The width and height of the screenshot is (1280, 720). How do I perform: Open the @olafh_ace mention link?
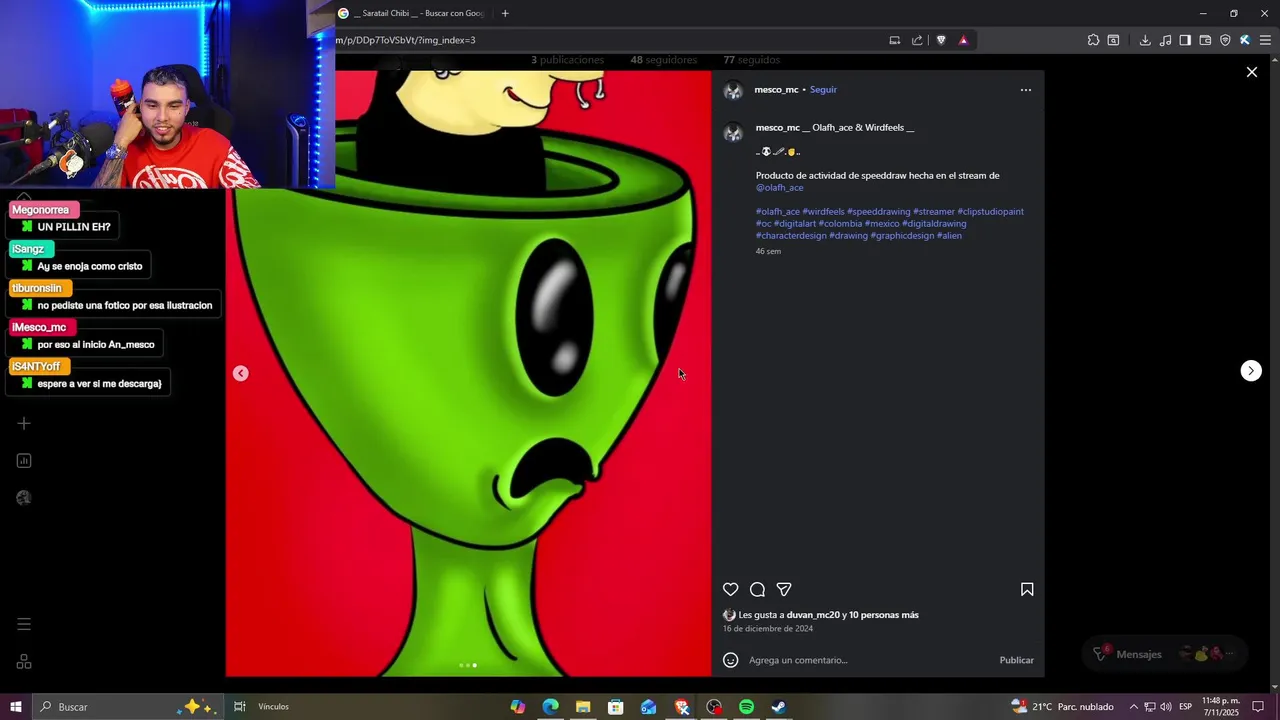[x=779, y=188]
